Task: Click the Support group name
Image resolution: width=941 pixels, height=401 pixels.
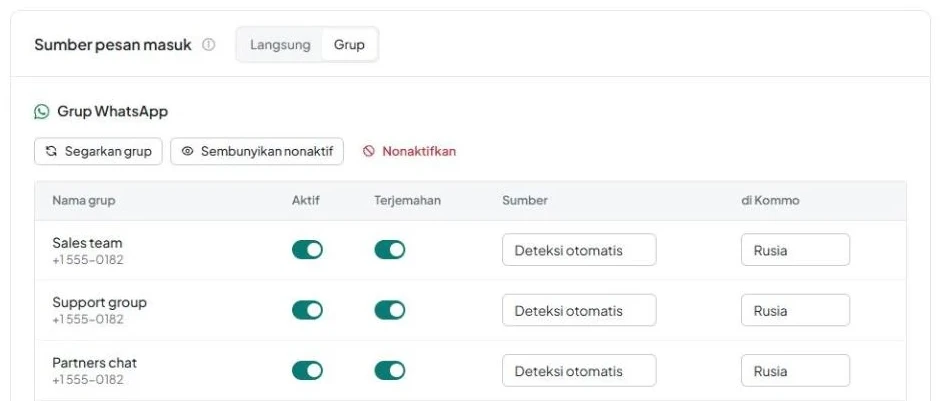Action: coord(99,303)
